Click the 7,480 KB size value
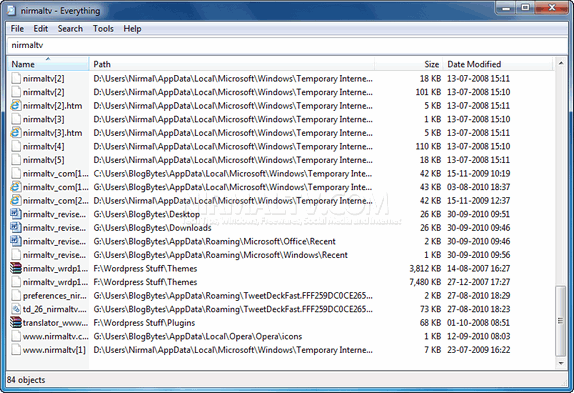574x393 pixels. tap(425, 282)
